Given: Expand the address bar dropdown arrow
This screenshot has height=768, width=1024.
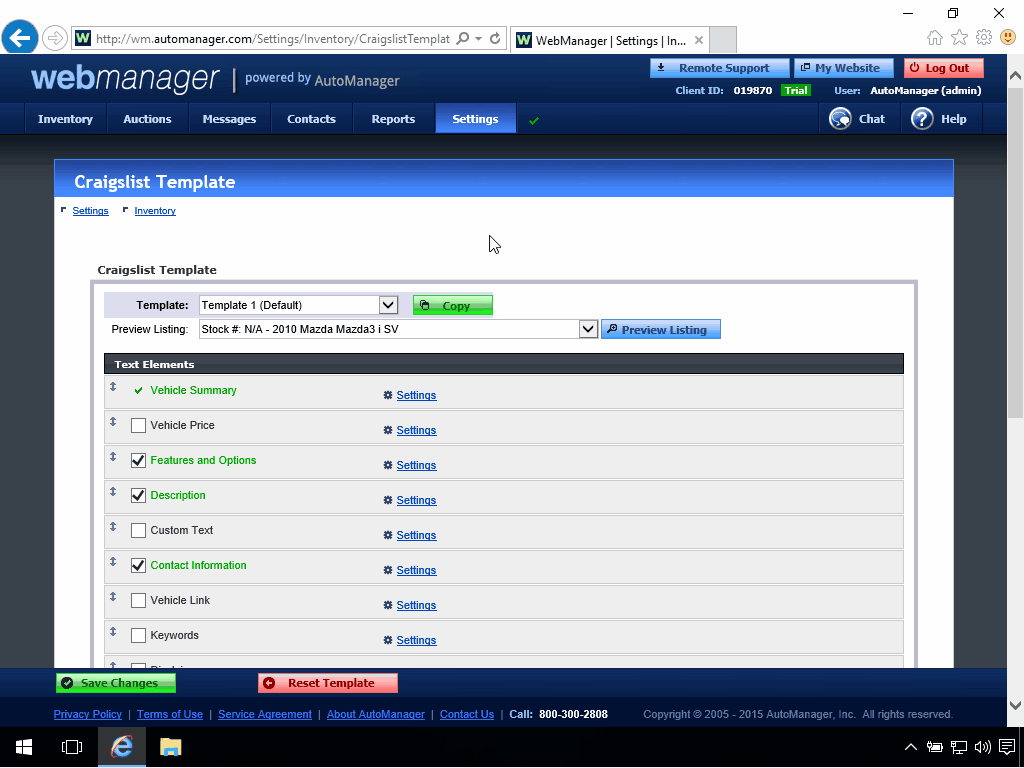Looking at the screenshot, I should coord(479,39).
